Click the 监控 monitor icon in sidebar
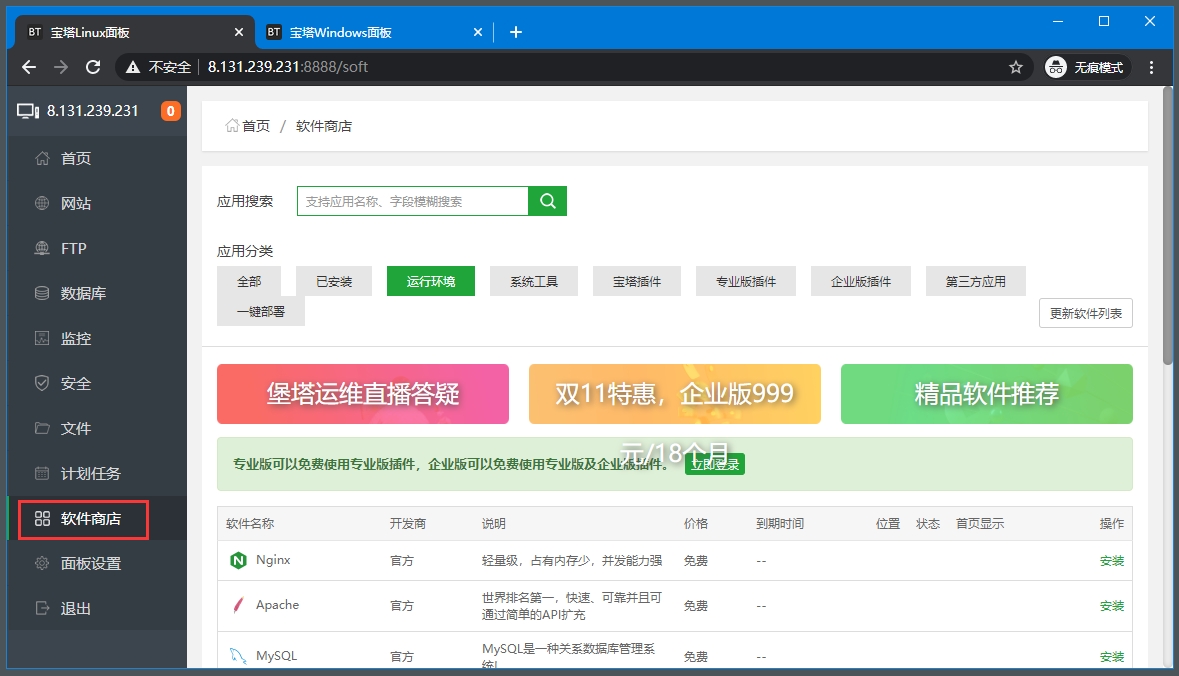Viewport: 1179px width, 676px height. pos(42,338)
